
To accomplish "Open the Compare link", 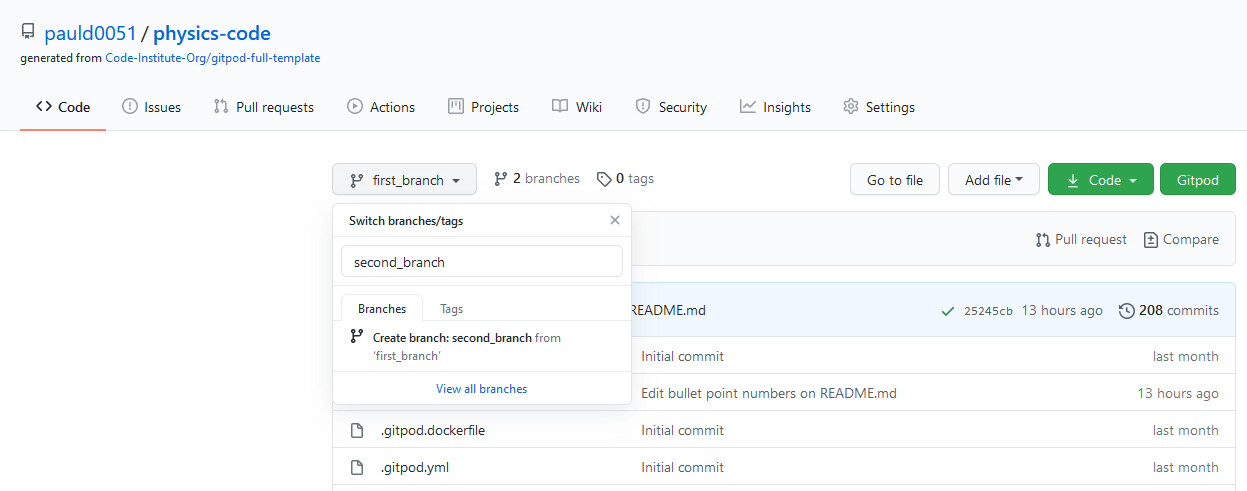I will [x=1181, y=239].
